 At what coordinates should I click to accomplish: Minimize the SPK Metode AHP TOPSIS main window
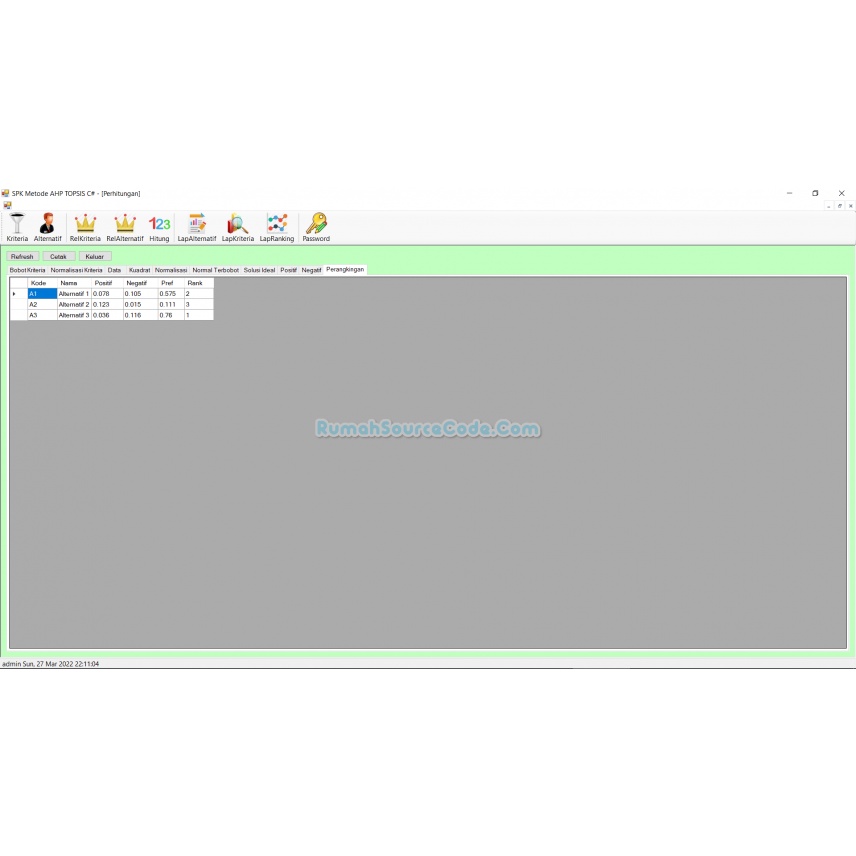[789, 193]
